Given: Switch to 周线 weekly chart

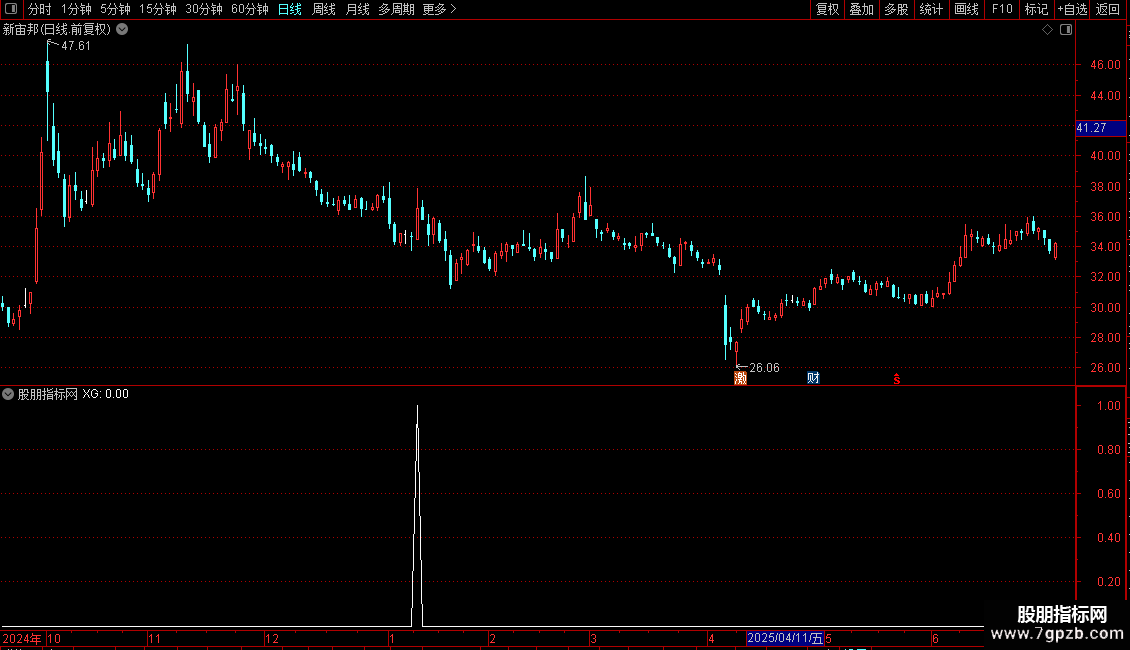Looking at the screenshot, I should coord(324,9).
